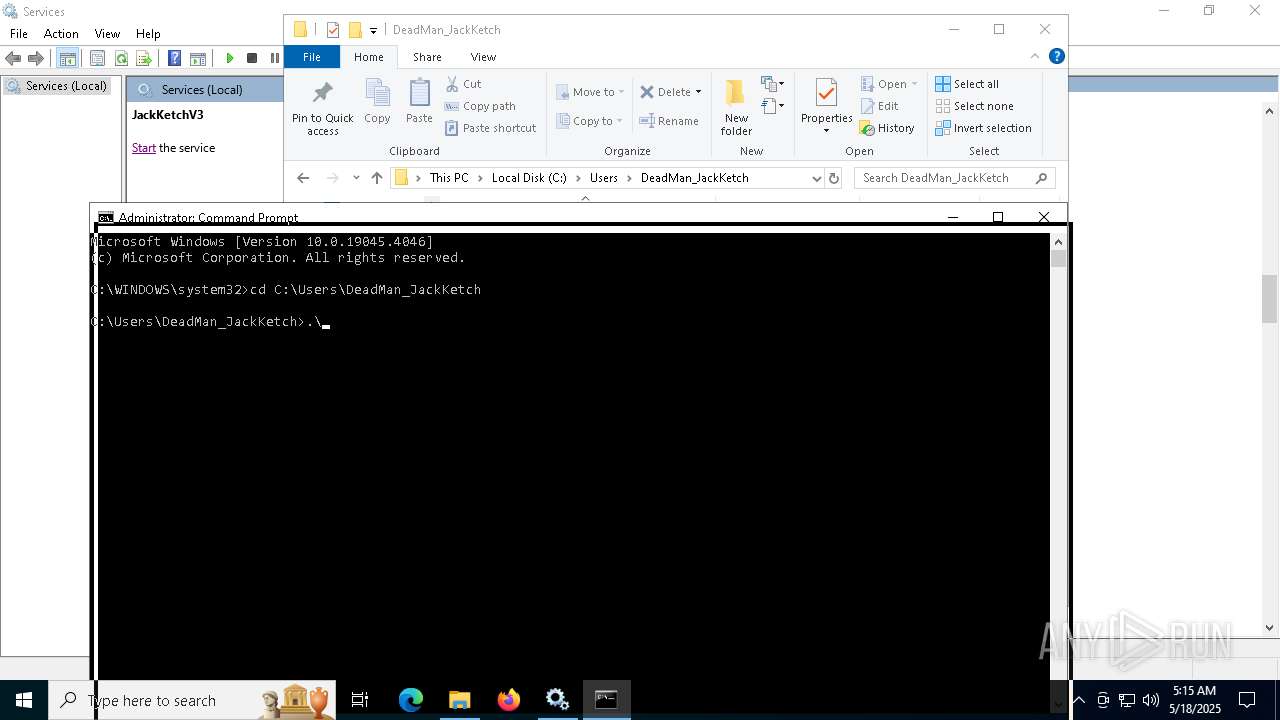Image resolution: width=1280 pixels, height=720 pixels.
Task: Click the Pause Service icon
Action: click(275, 58)
